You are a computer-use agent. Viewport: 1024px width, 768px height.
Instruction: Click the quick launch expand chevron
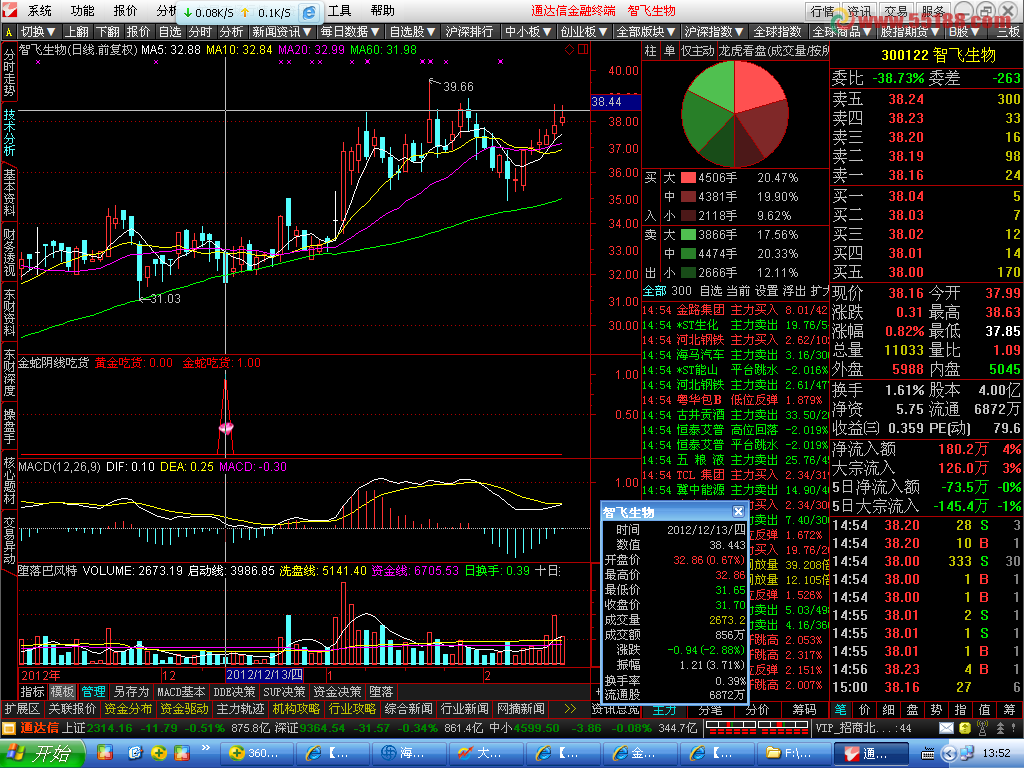(x=206, y=747)
